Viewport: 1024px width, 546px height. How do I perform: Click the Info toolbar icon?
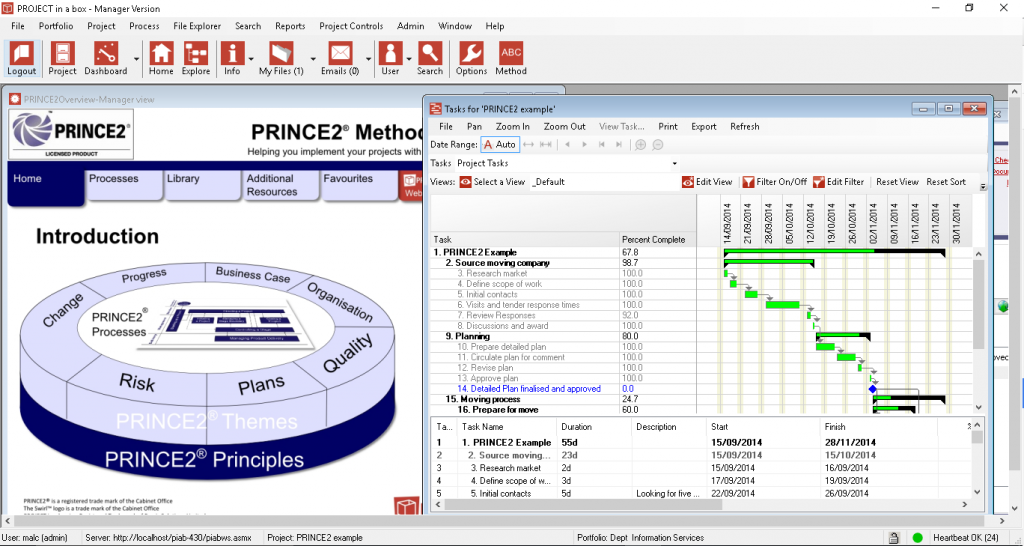[x=232, y=59]
